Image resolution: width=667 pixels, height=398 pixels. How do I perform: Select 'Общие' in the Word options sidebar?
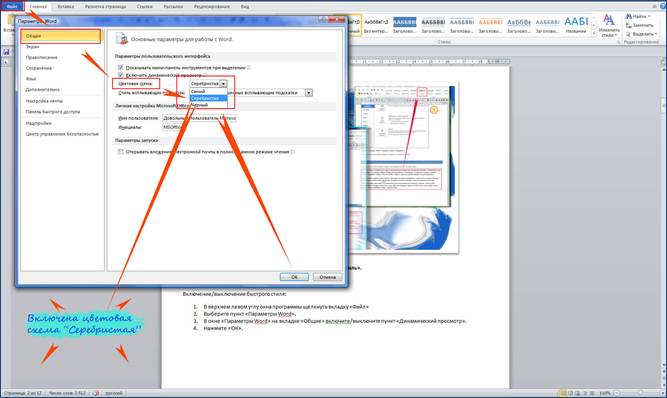point(61,36)
